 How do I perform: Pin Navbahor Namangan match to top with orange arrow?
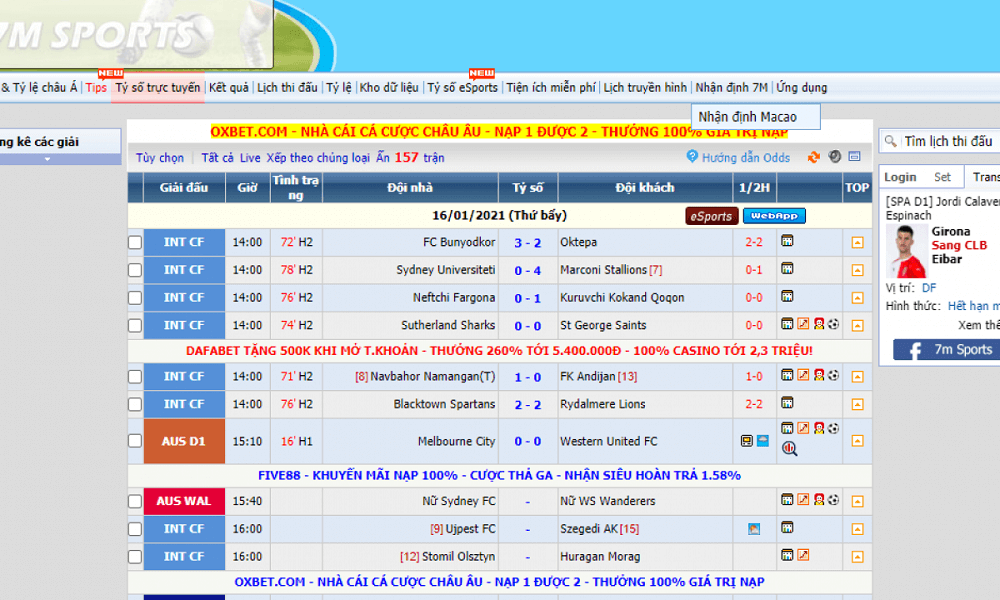pyautogui.click(x=857, y=376)
